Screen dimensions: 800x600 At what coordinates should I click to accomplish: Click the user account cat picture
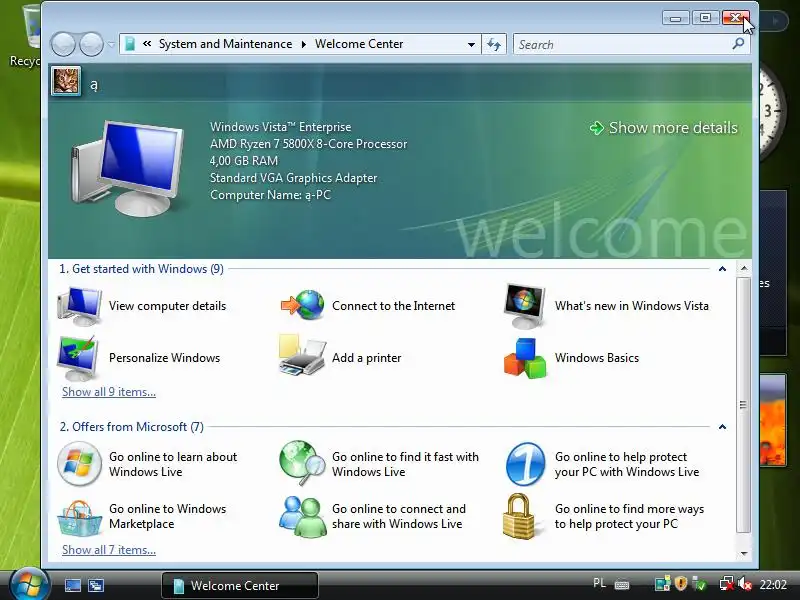point(66,81)
